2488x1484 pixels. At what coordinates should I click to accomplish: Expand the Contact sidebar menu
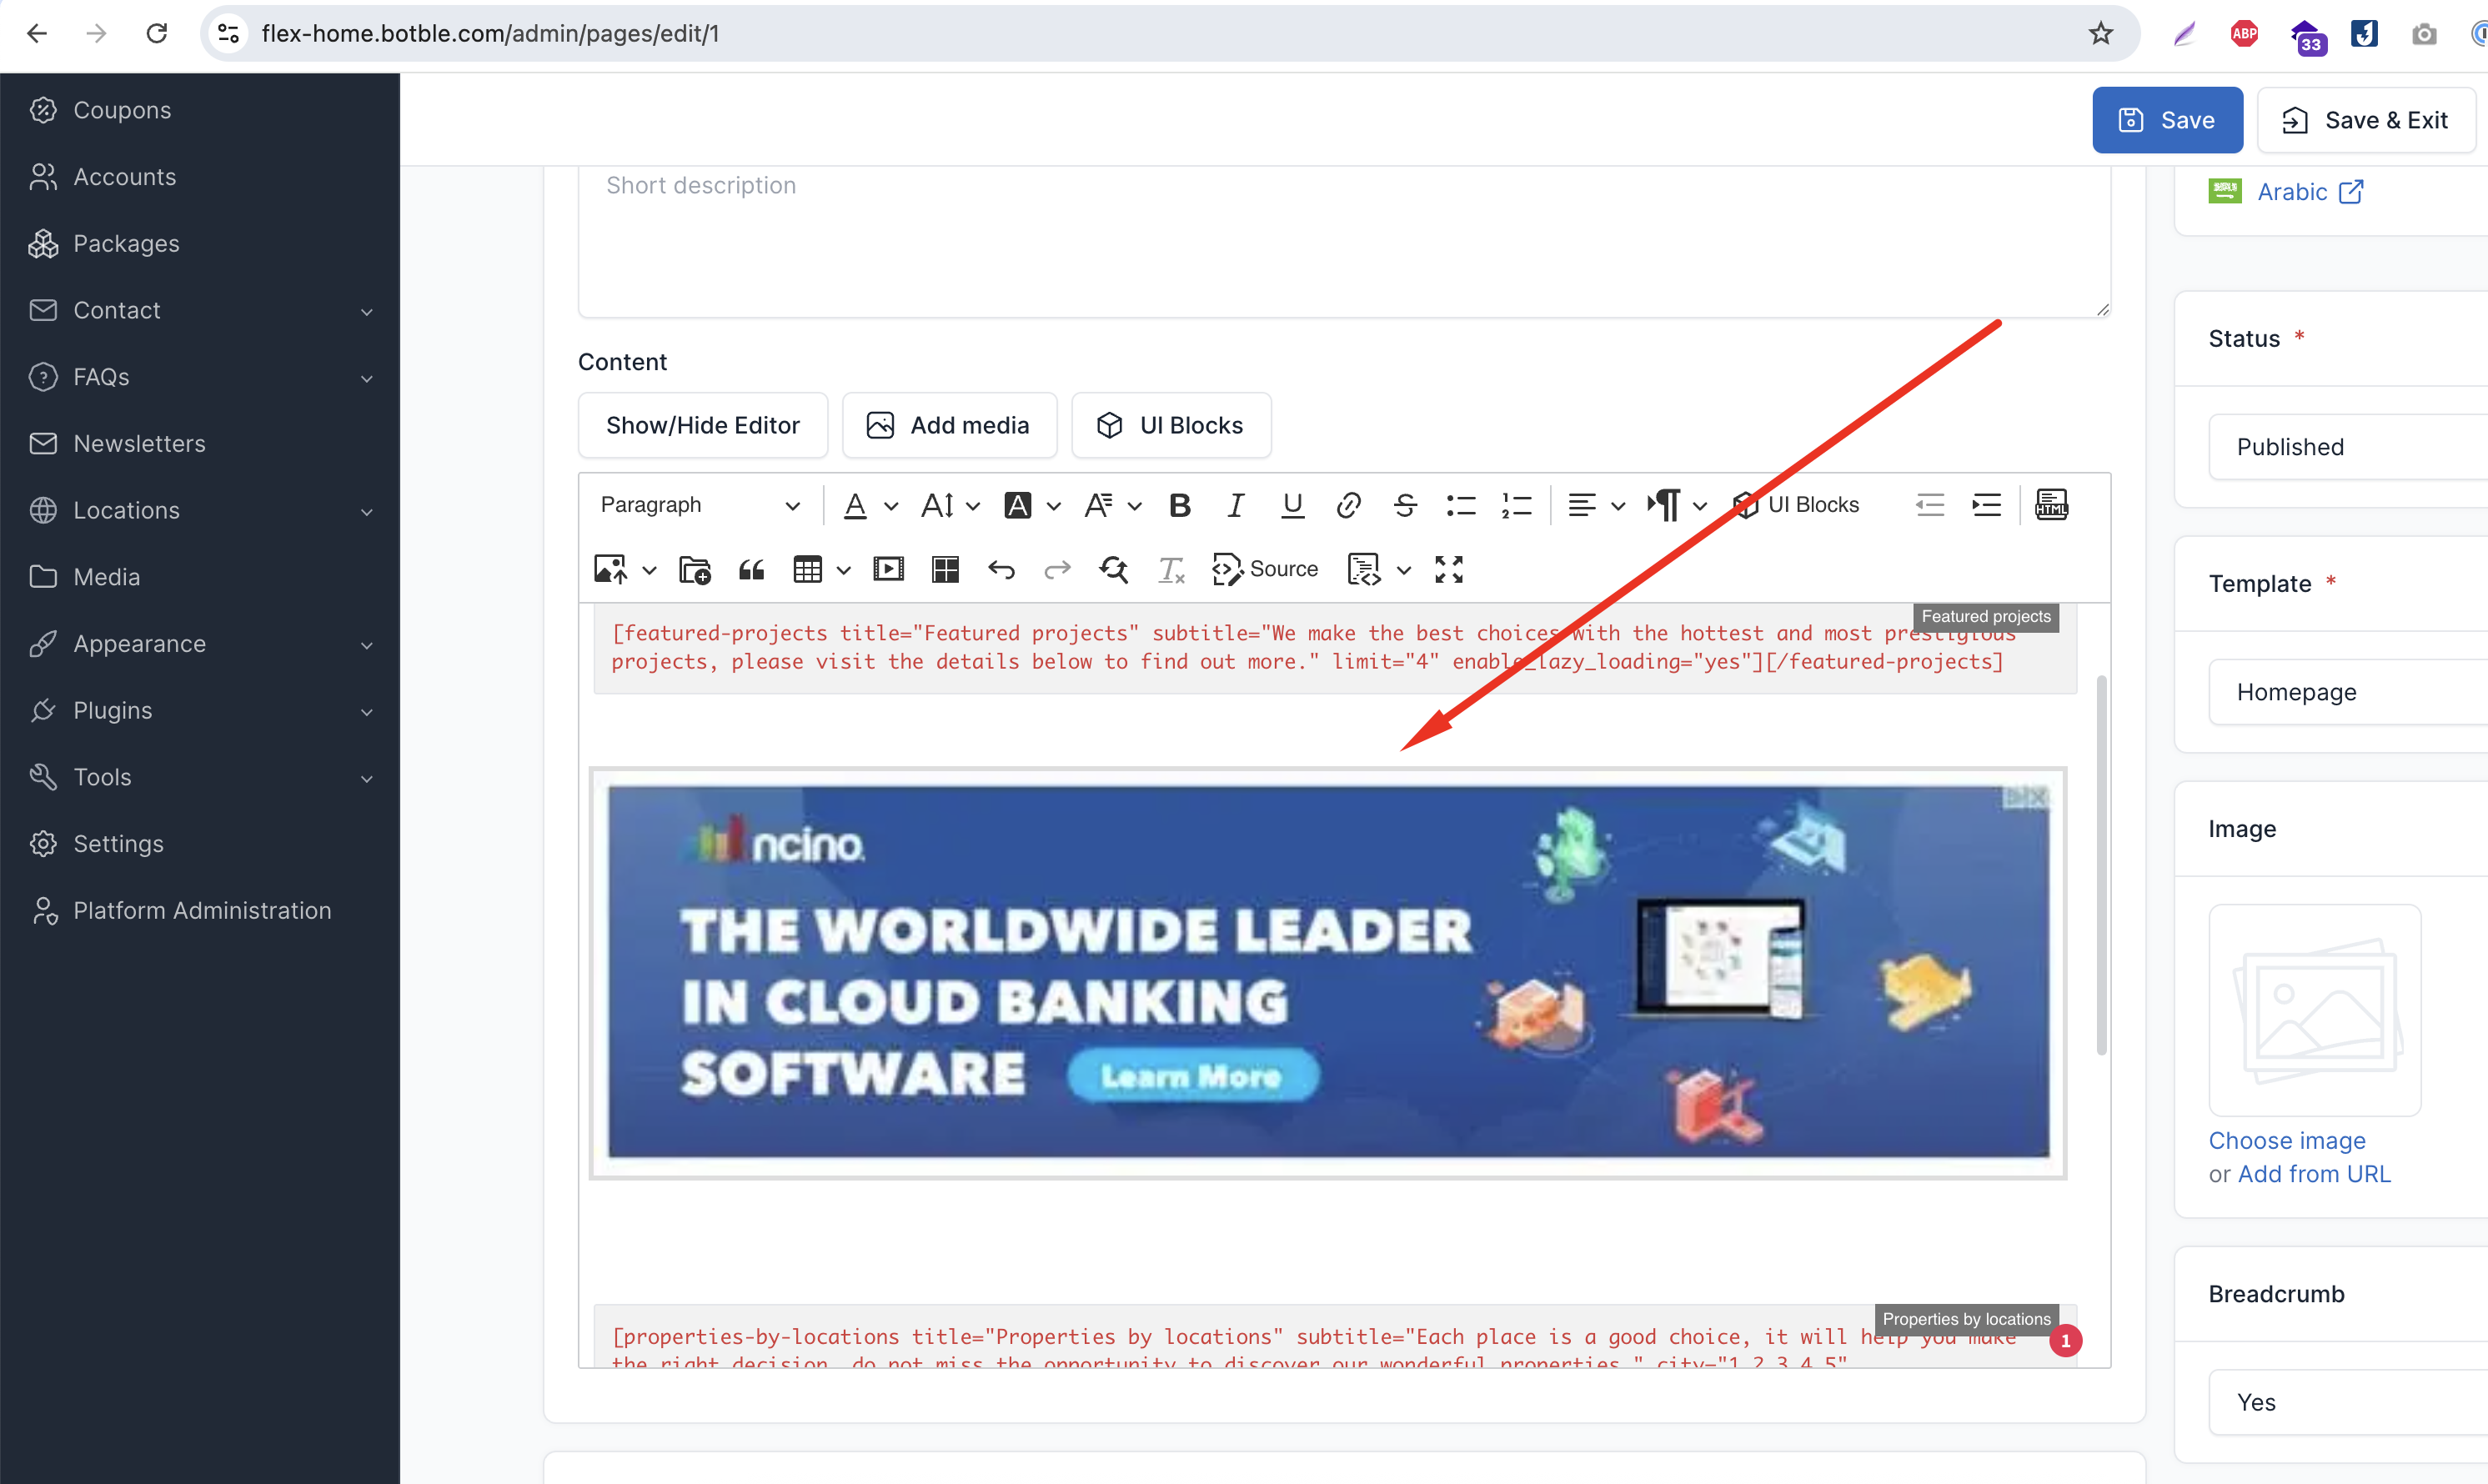point(200,310)
